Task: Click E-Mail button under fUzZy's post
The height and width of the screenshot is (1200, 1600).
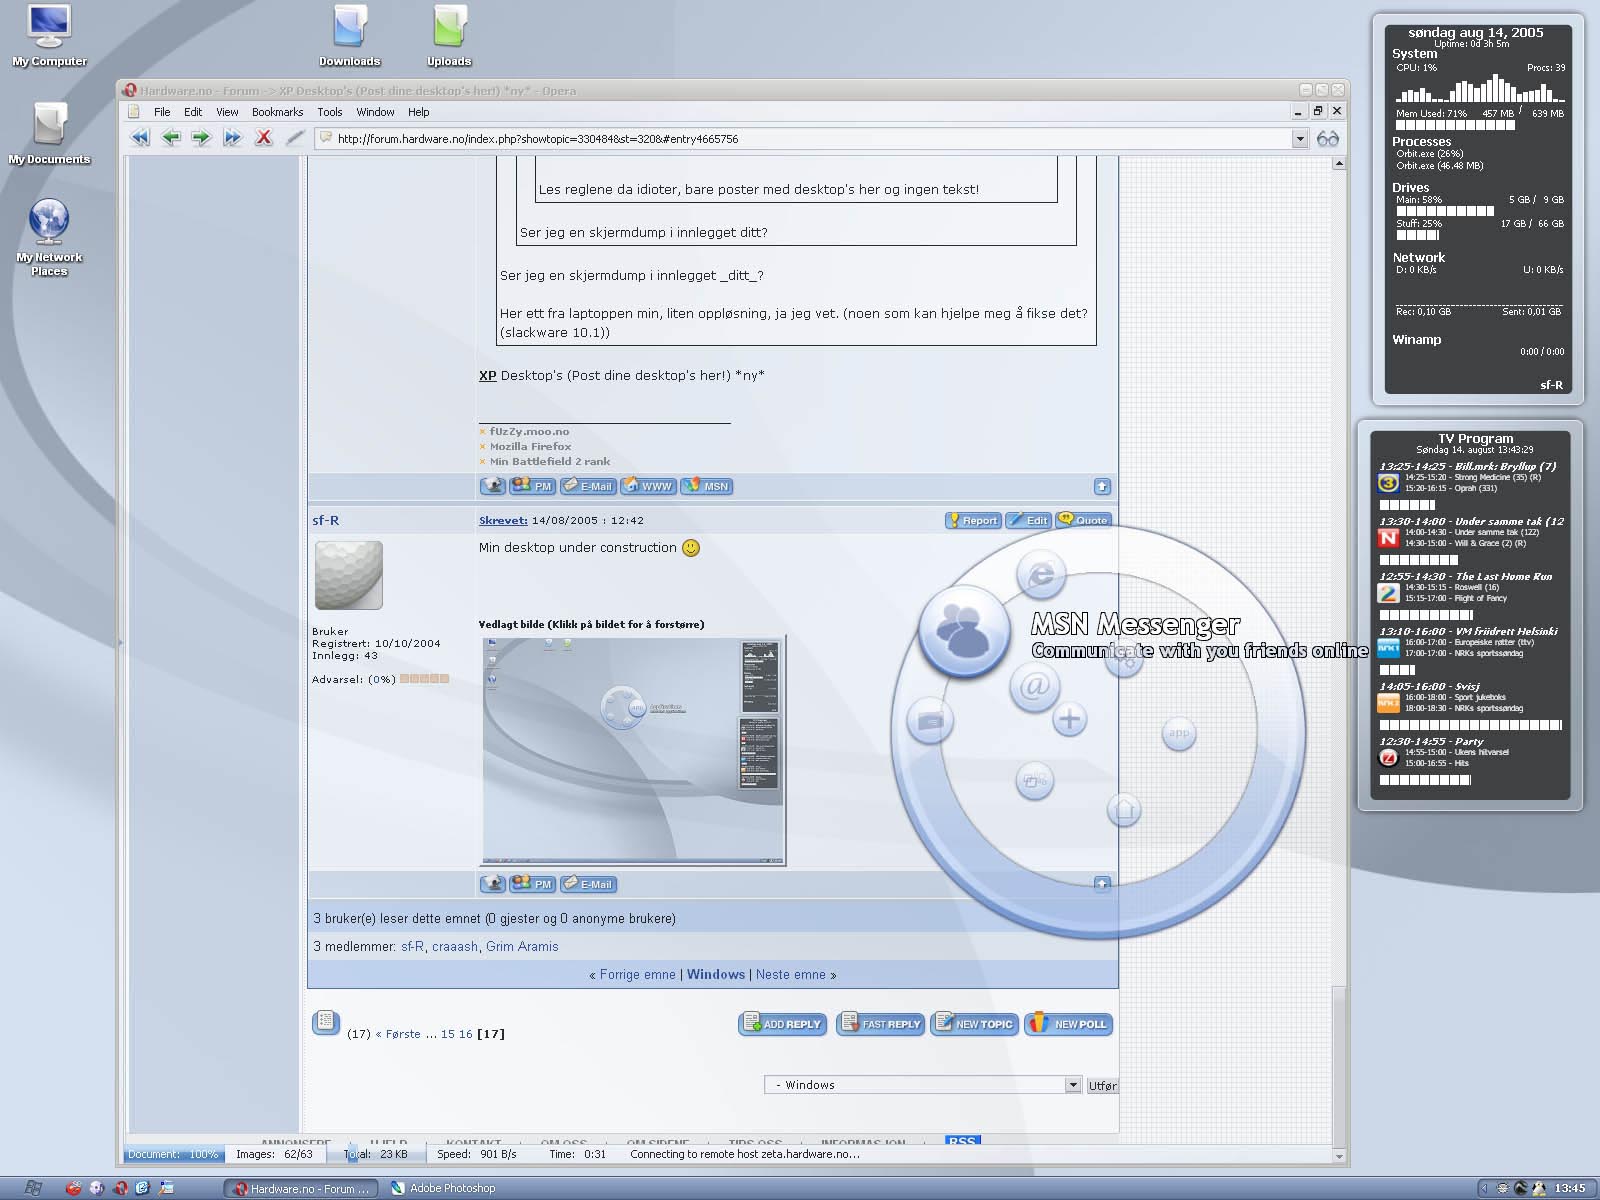Action: tap(587, 486)
